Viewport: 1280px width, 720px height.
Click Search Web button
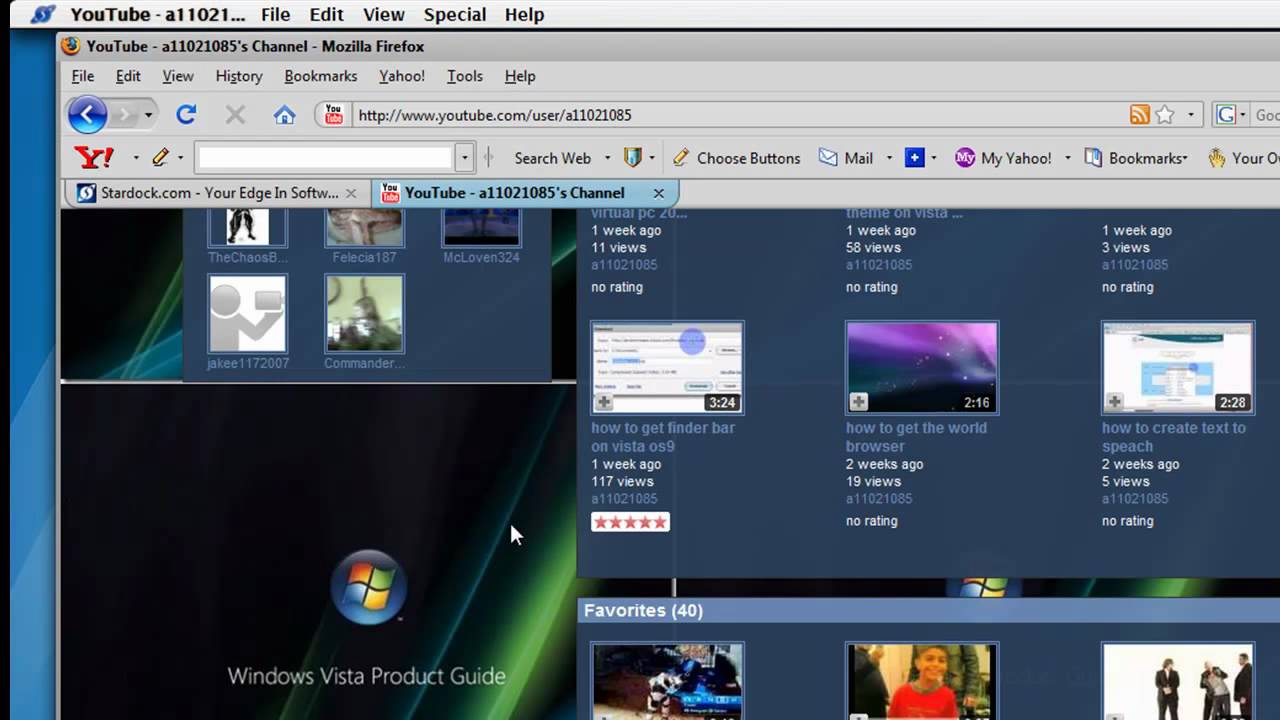(552, 158)
